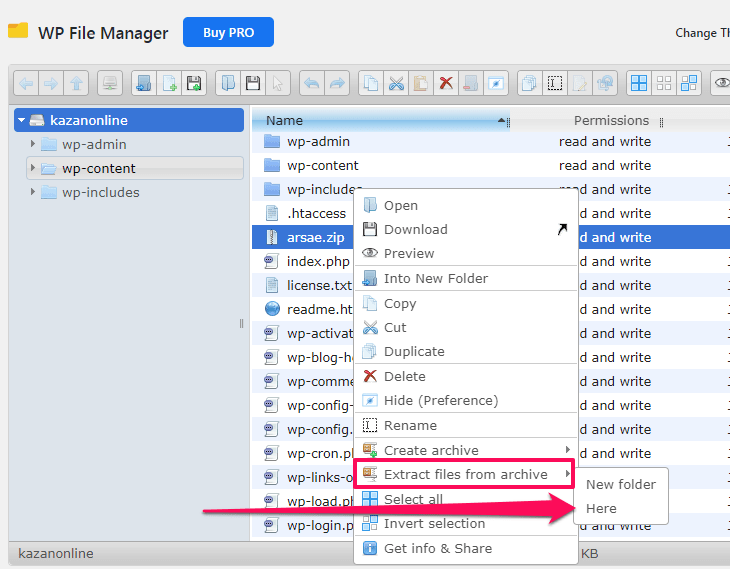Choose Rename in the context menu

coord(466,426)
